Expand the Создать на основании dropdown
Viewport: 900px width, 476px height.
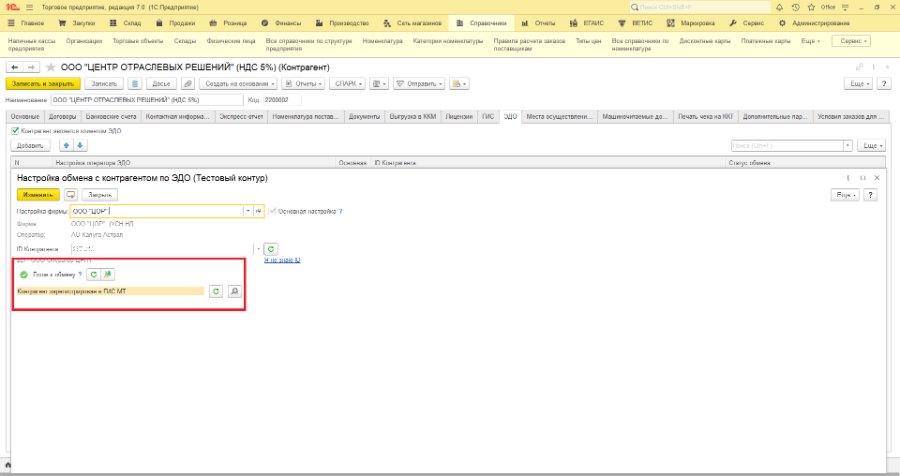tap(238, 84)
